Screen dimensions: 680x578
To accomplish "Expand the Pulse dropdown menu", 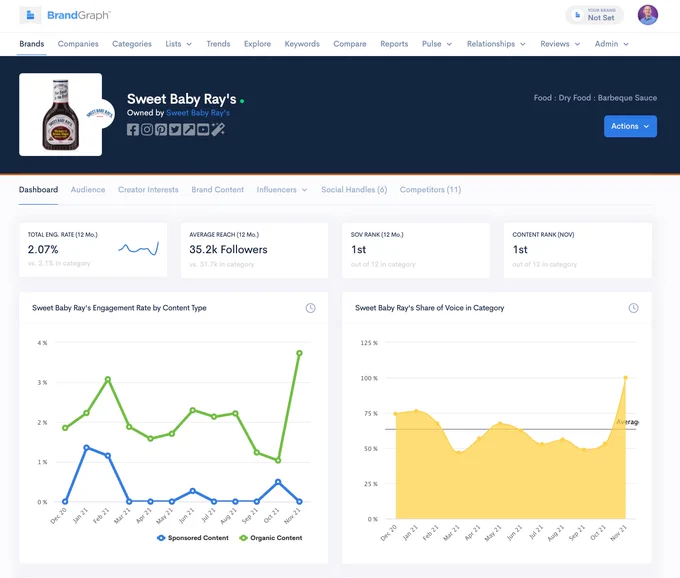I will pyautogui.click(x=437, y=44).
